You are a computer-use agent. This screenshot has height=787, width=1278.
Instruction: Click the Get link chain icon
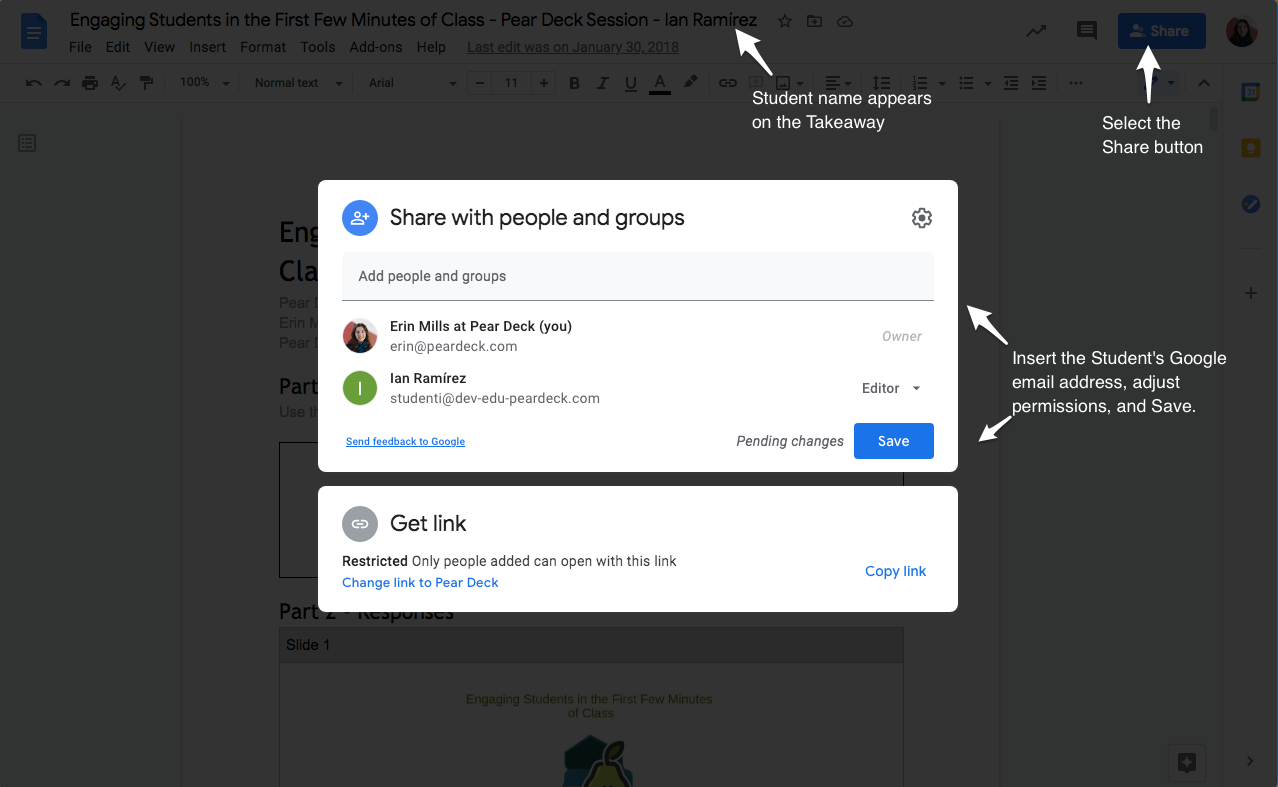tap(359, 524)
